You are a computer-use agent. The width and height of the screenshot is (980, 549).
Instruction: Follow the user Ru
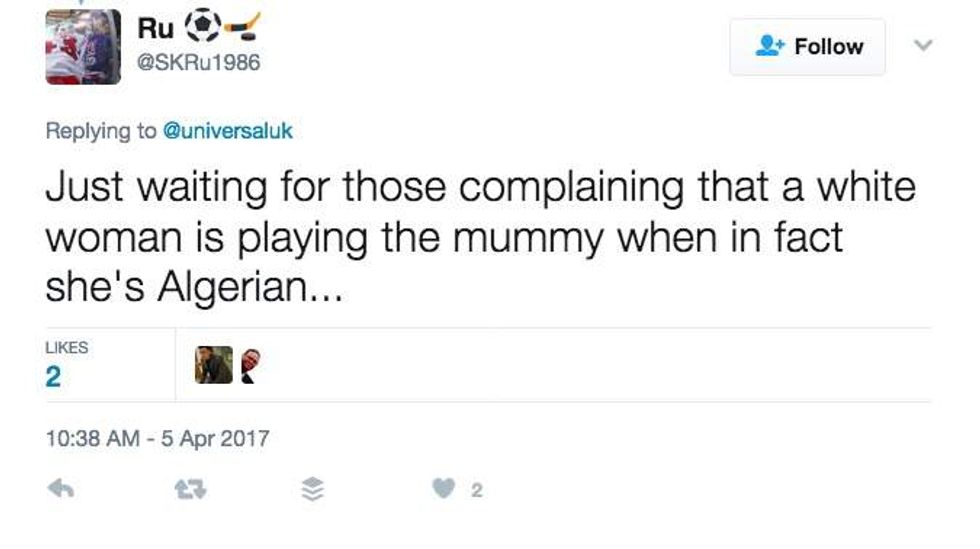tap(807, 47)
